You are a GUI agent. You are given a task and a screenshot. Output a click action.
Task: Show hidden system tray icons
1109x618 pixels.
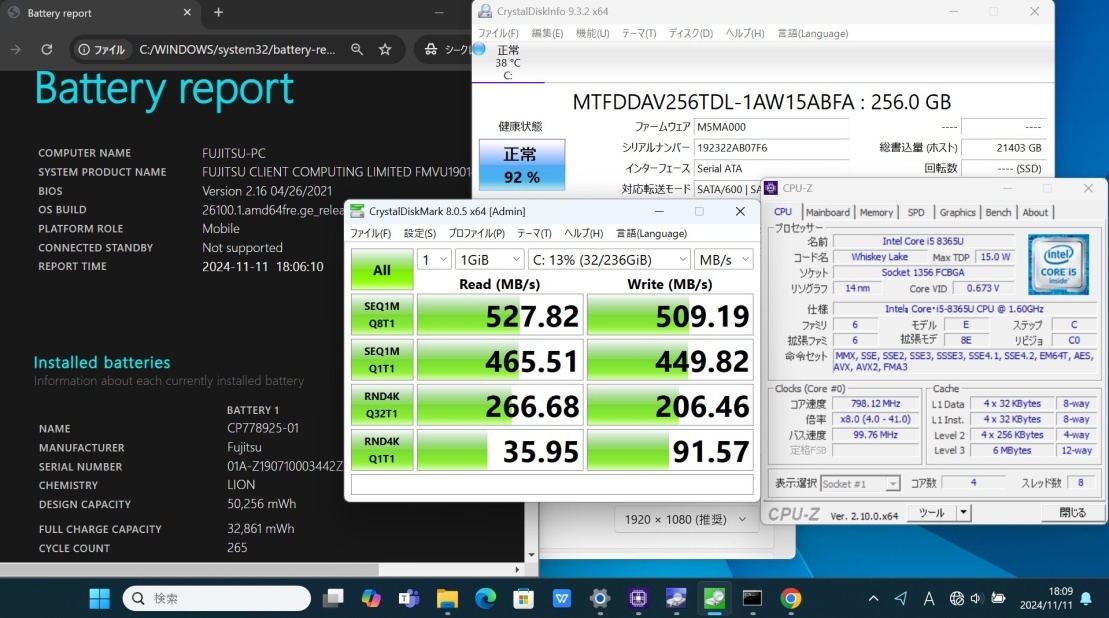pos(873,598)
